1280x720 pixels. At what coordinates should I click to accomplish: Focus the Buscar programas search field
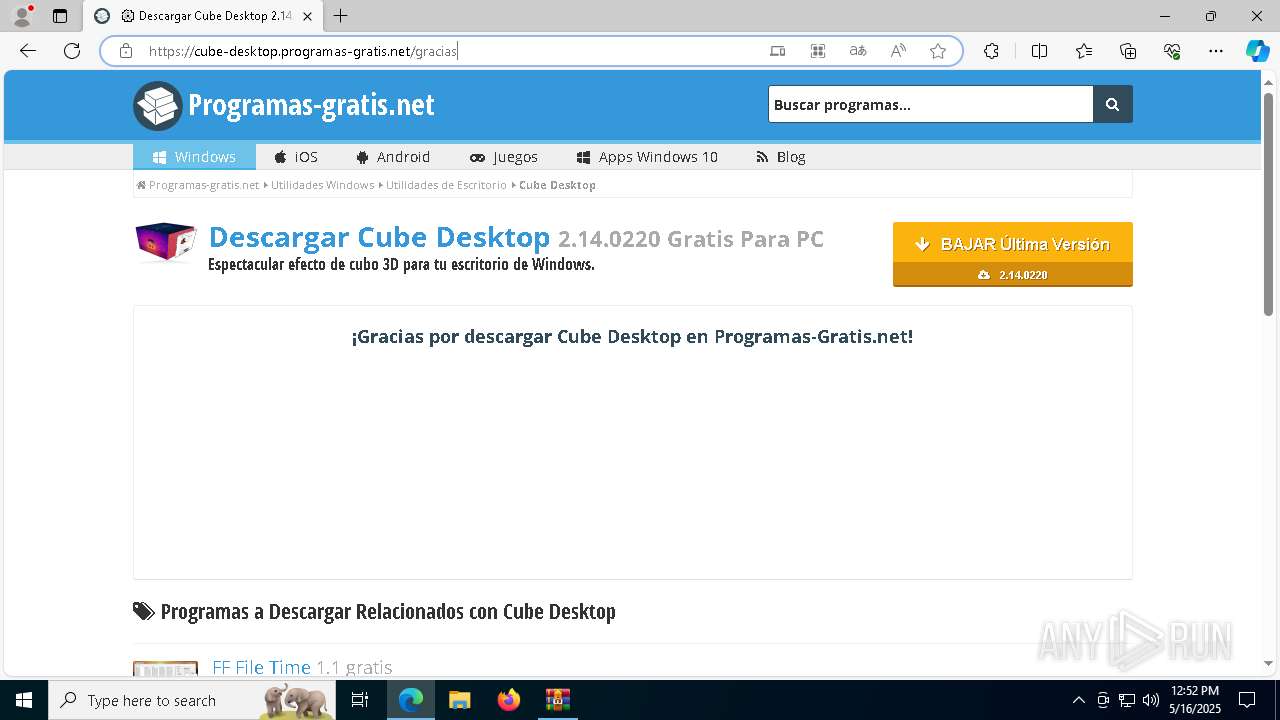pos(930,104)
